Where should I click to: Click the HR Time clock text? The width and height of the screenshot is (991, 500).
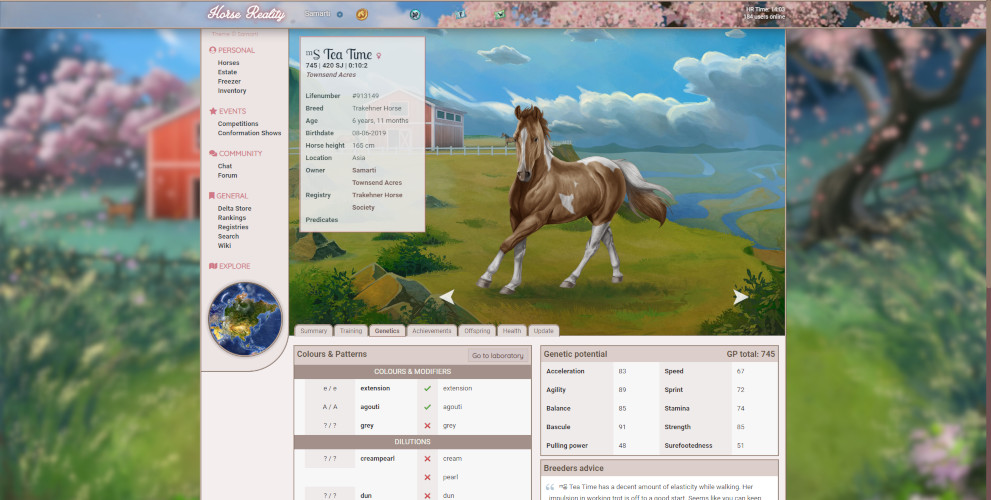pyautogui.click(x=765, y=9)
